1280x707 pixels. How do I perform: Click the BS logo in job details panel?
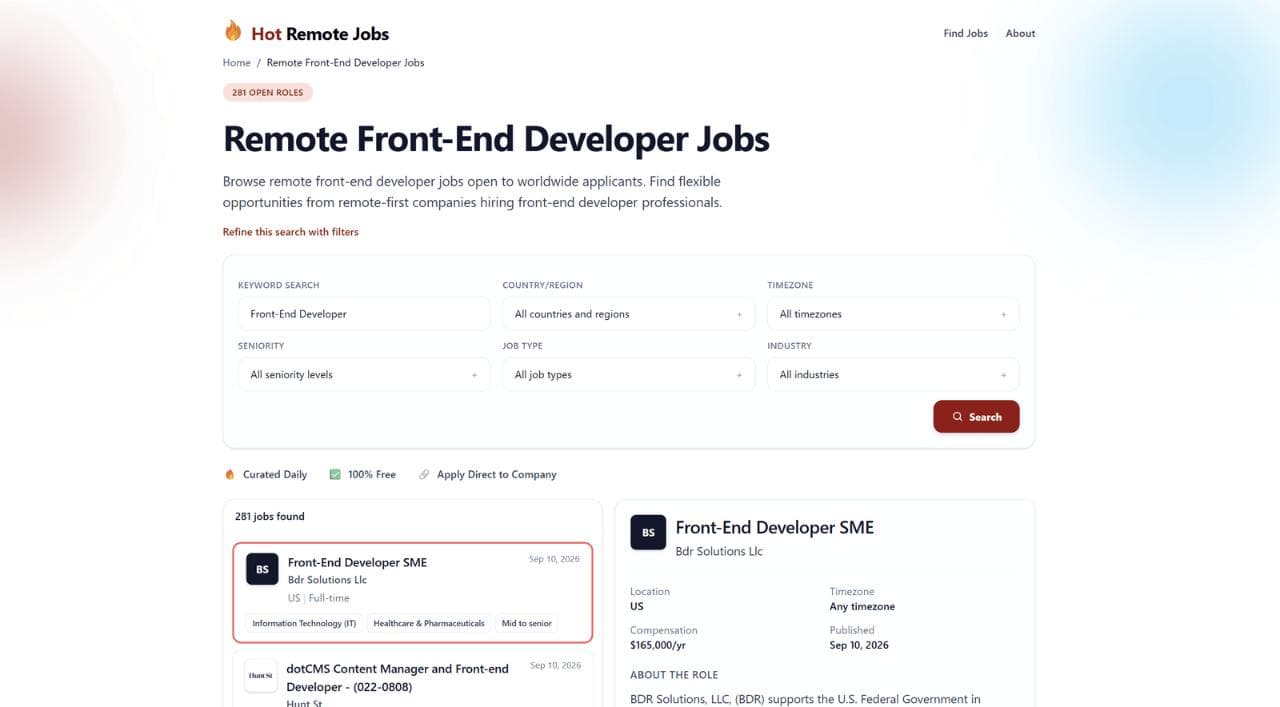[x=648, y=533]
